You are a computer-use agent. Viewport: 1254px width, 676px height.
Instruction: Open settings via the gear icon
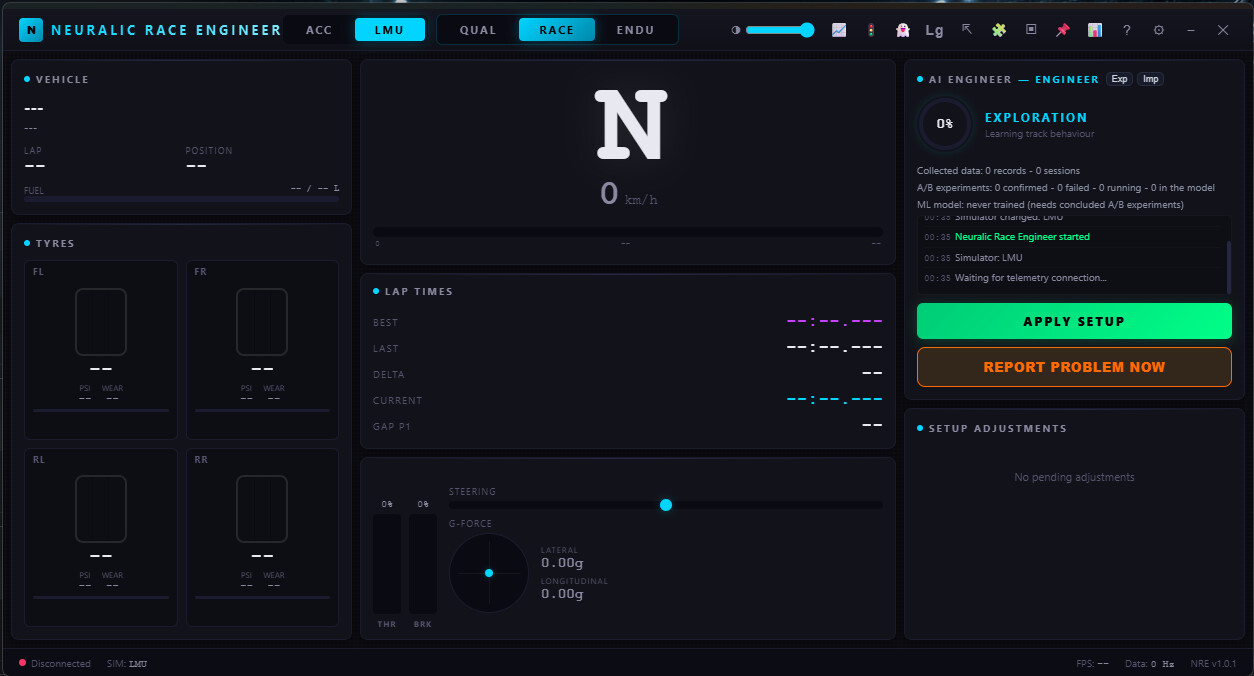[1159, 30]
